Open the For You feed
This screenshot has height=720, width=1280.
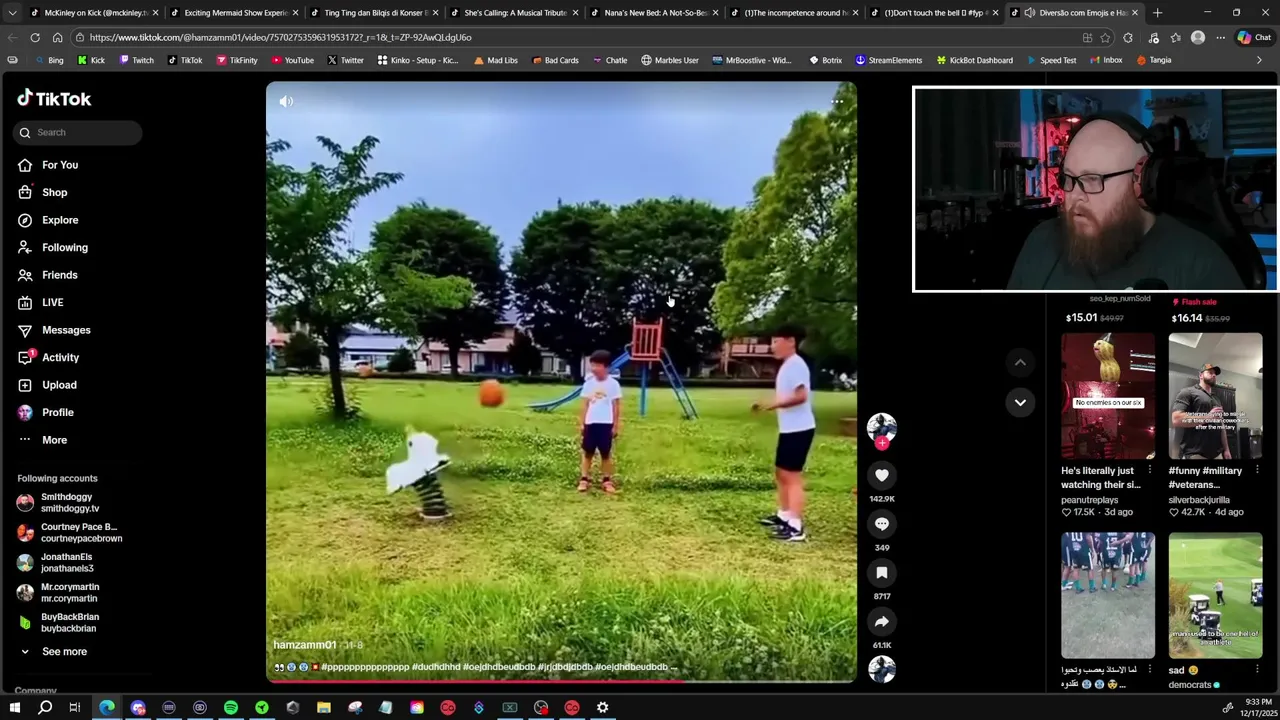(60, 165)
